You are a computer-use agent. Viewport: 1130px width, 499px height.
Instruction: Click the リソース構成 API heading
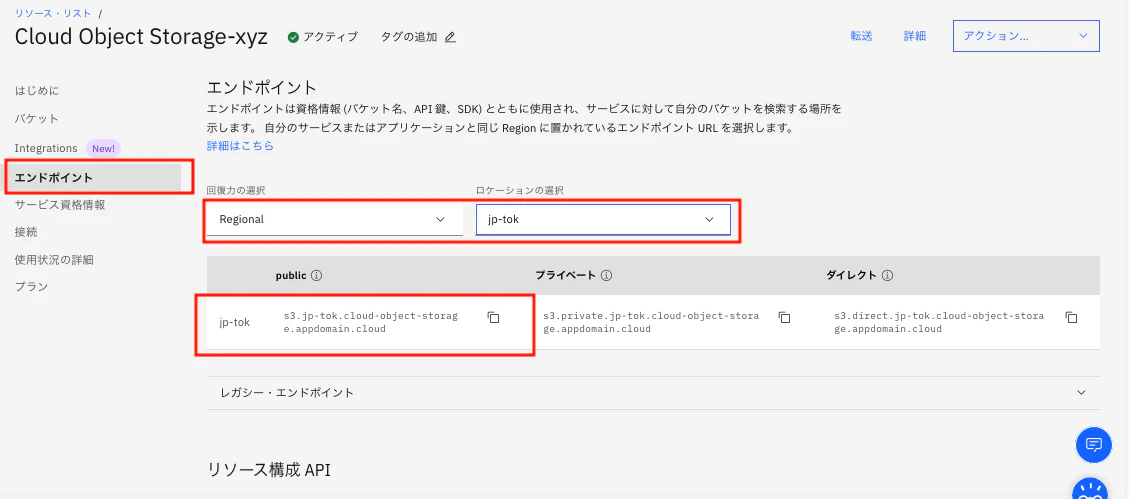pyautogui.click(x=268, y=470)
